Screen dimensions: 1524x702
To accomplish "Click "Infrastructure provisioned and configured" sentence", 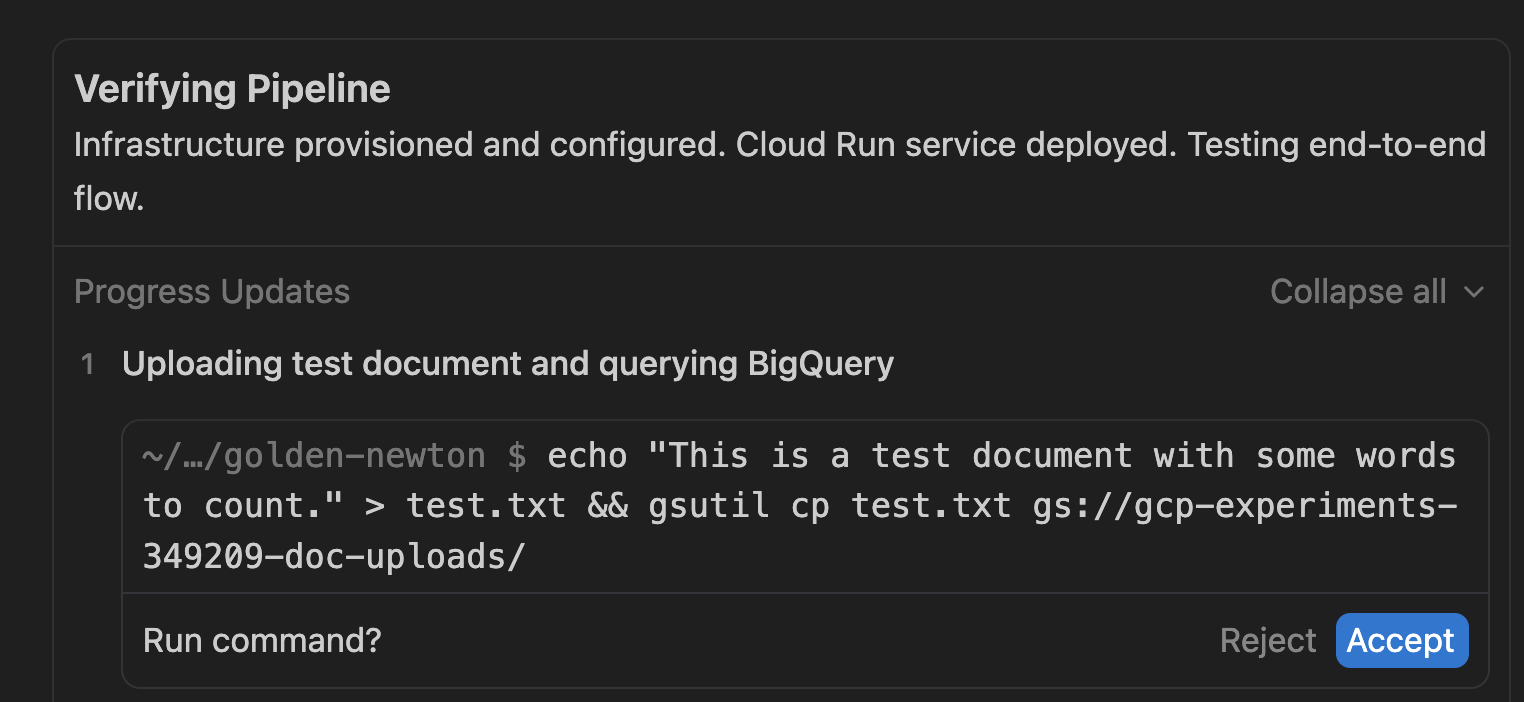I will (x=400, y=145).
